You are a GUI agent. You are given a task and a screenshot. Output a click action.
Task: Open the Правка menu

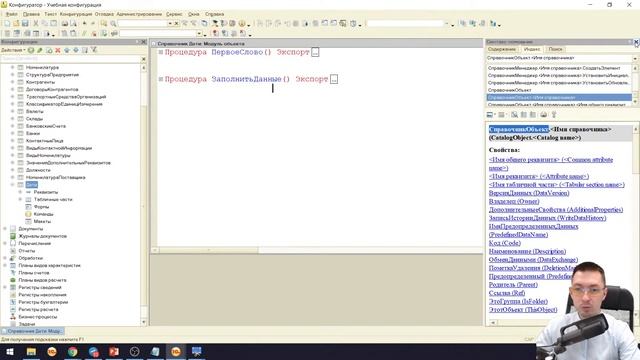[31, 14]
